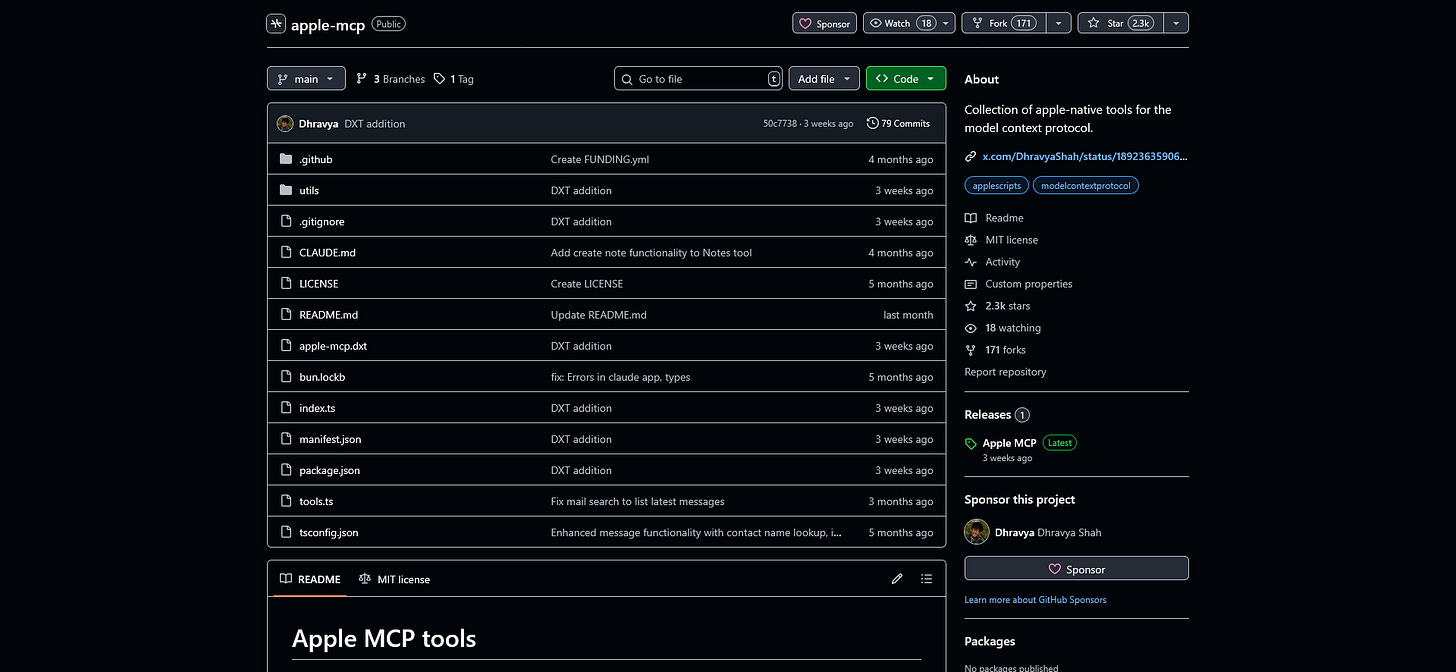The image size is (1456, 672).
Task: Open the Packages heading link
Action: pyautogui.click(x=990, y=642)
